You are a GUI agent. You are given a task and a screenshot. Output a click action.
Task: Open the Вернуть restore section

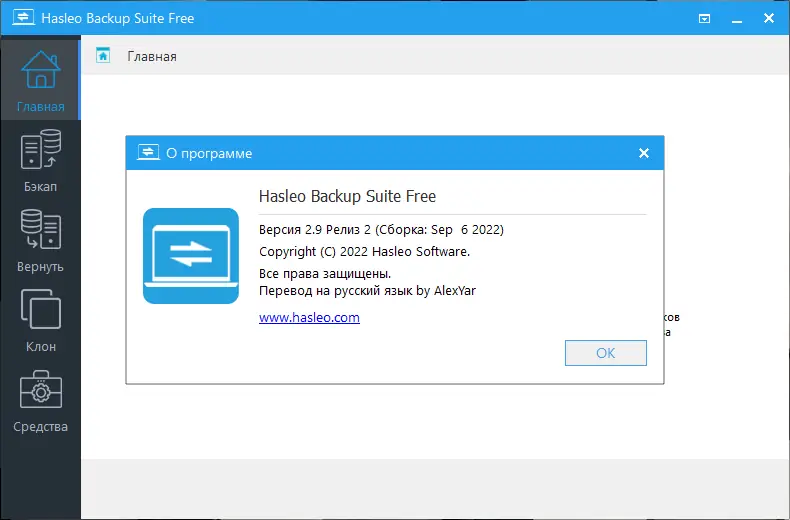pyautogui.click(x=40, y=240)
